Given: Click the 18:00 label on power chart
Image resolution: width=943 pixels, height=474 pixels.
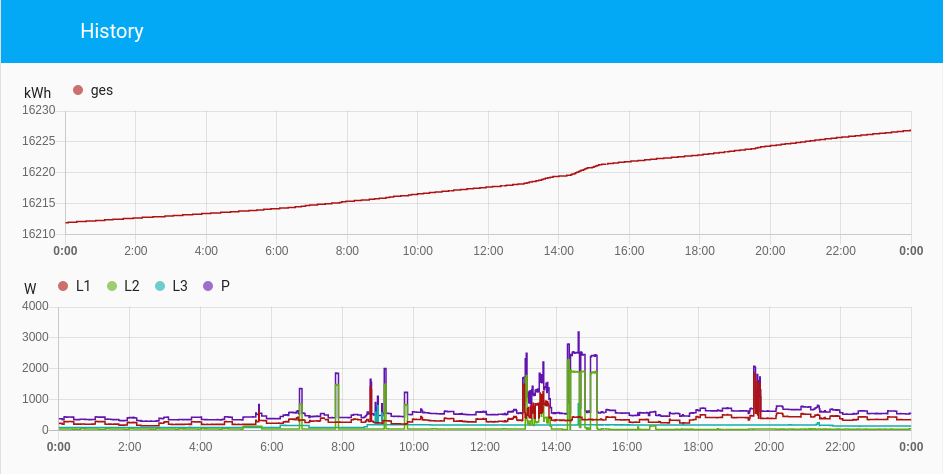Looking at the screenshot, I should click(x=698, y=447).
